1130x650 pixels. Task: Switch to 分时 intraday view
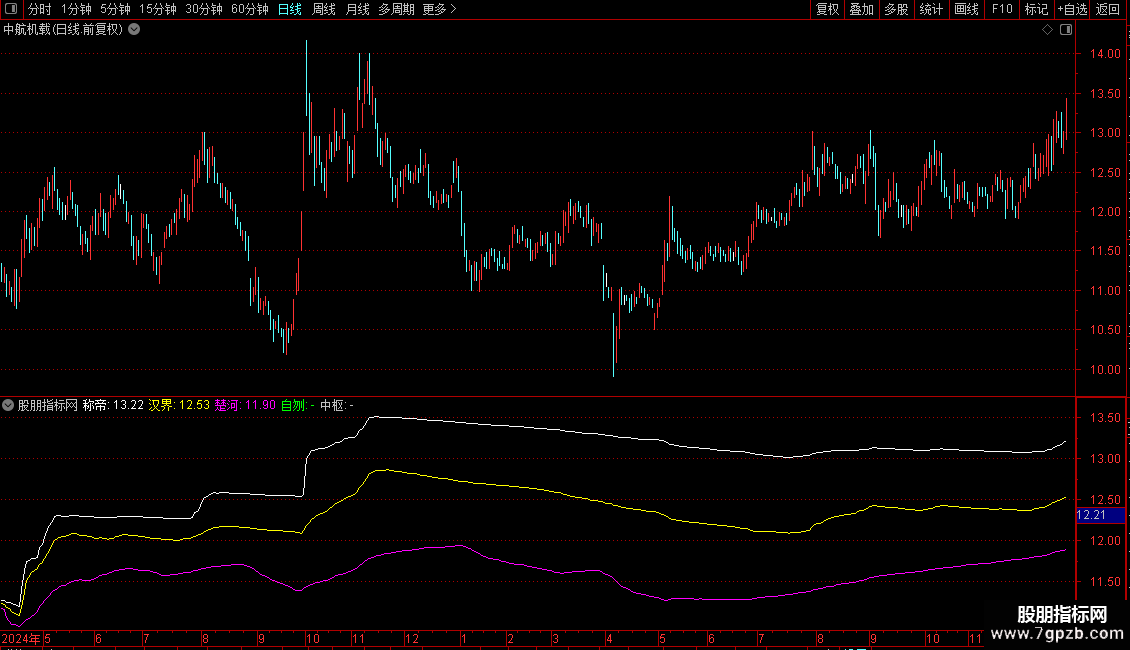click(40, 9)
